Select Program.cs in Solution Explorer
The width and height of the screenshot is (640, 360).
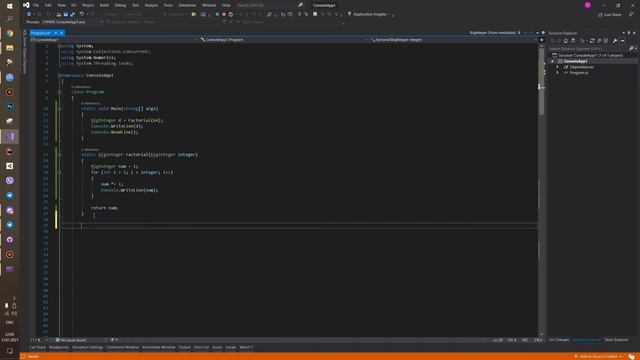579,73
